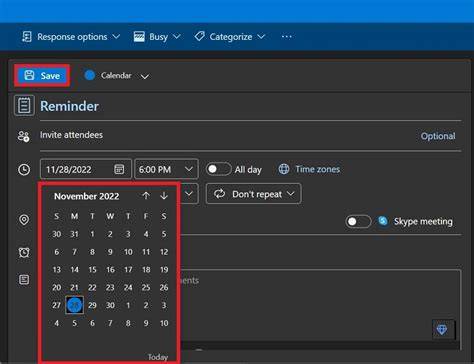Select November 20 in the calendar
The height and width of the screenshot is (364, 474).
click(x=57, y=287)
